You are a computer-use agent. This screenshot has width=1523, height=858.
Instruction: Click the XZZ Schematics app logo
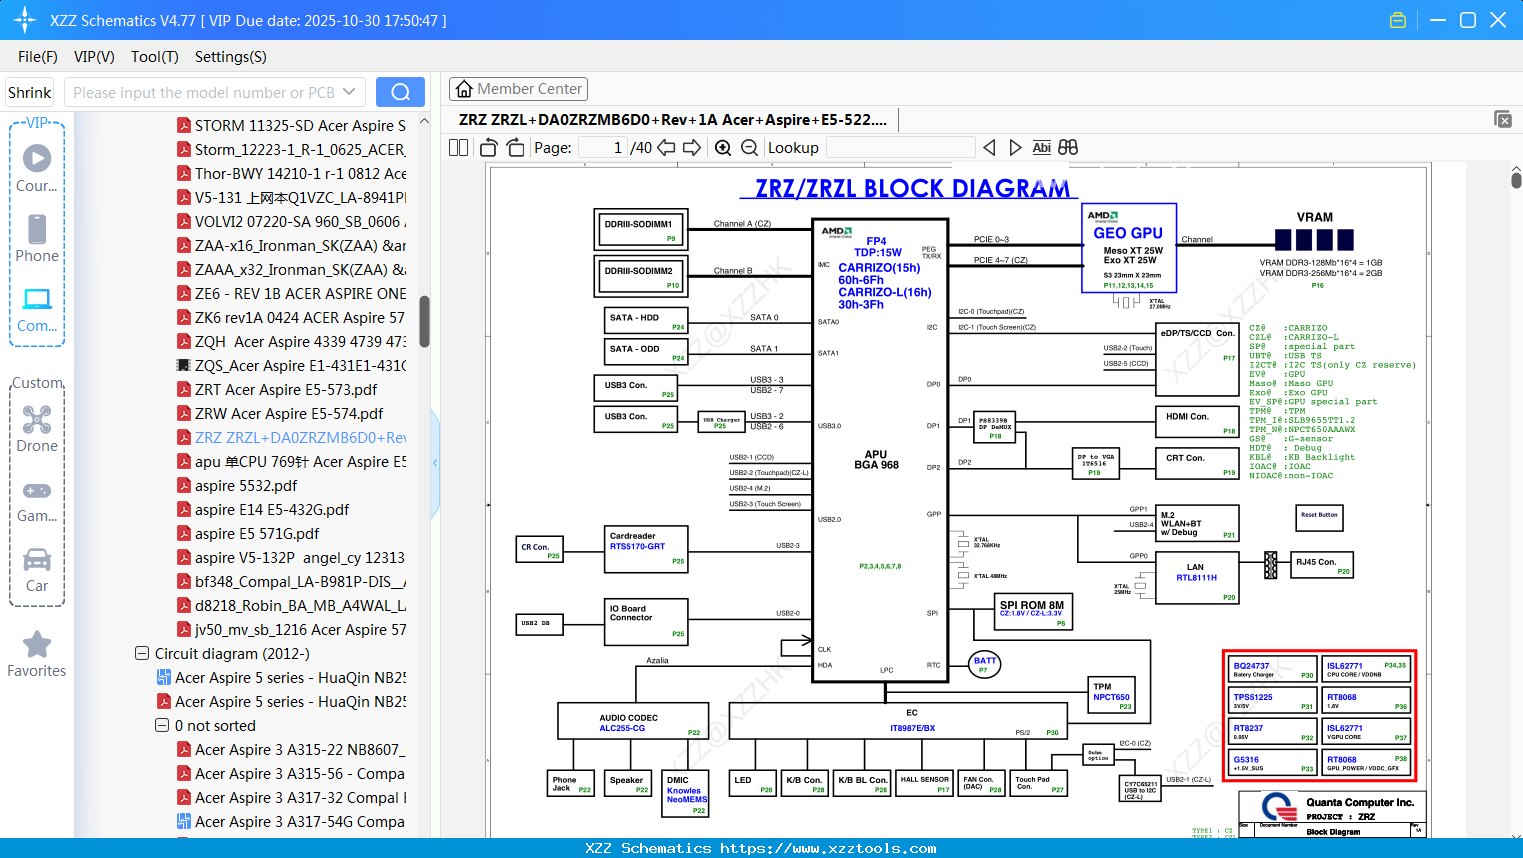pyautogui.click(x=25, y=20)
